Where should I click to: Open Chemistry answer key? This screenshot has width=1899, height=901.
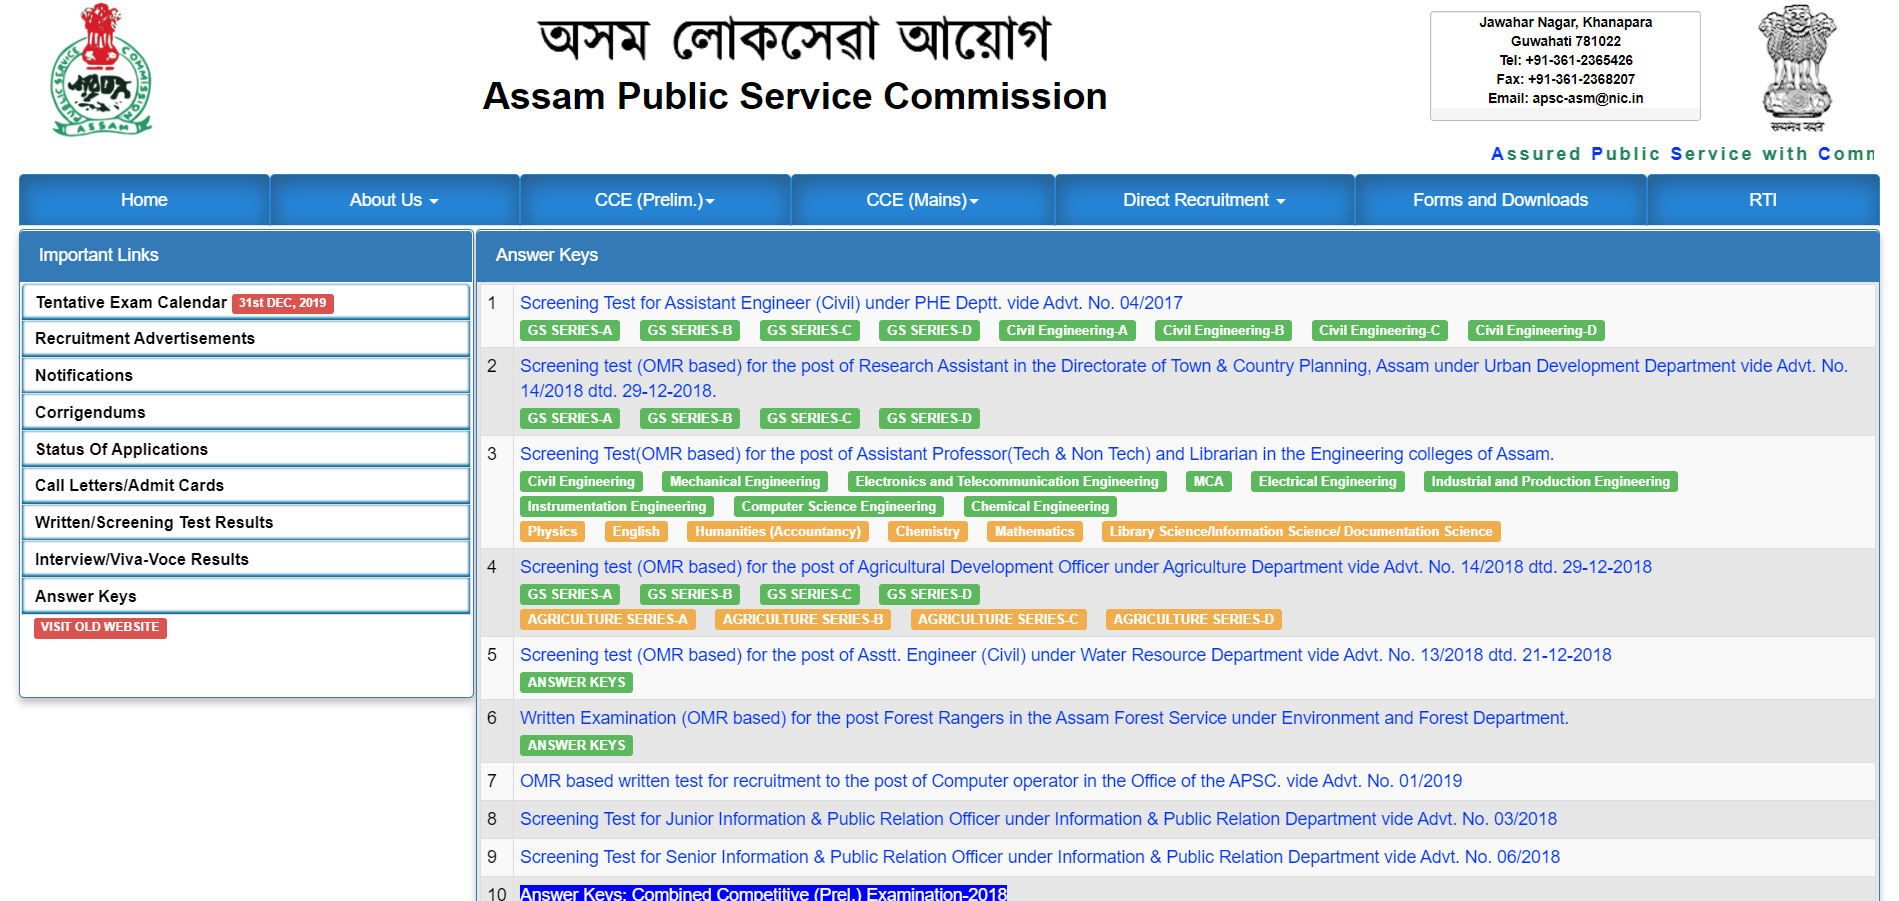coord(928,531)
